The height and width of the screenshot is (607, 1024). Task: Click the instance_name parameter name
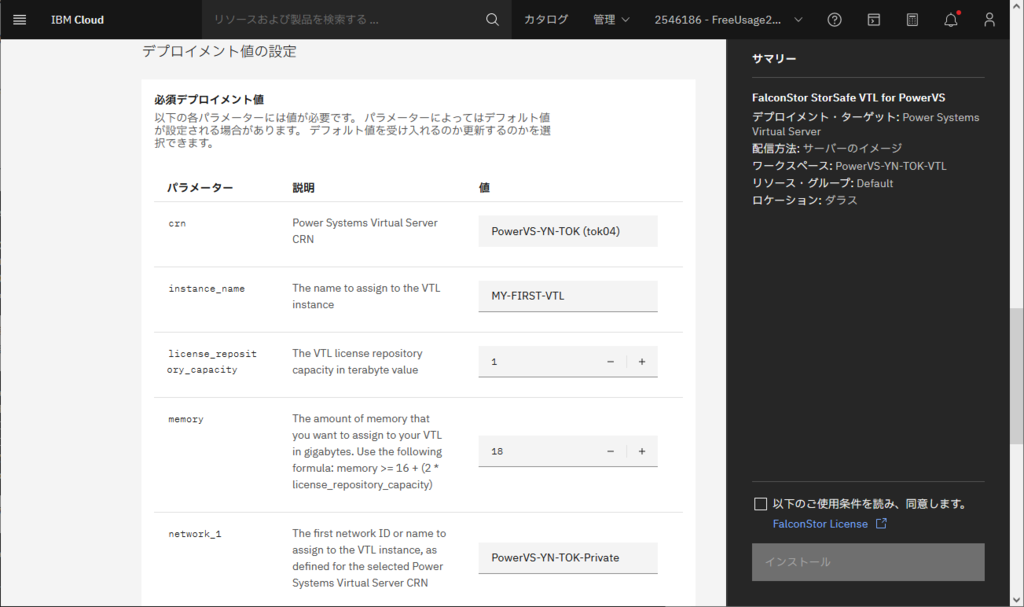click(x=206, y=288)
